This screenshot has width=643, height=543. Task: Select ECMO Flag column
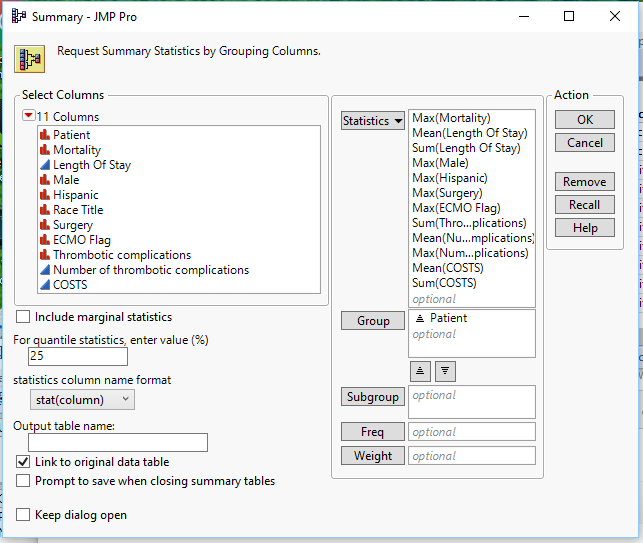click(82, 240)
